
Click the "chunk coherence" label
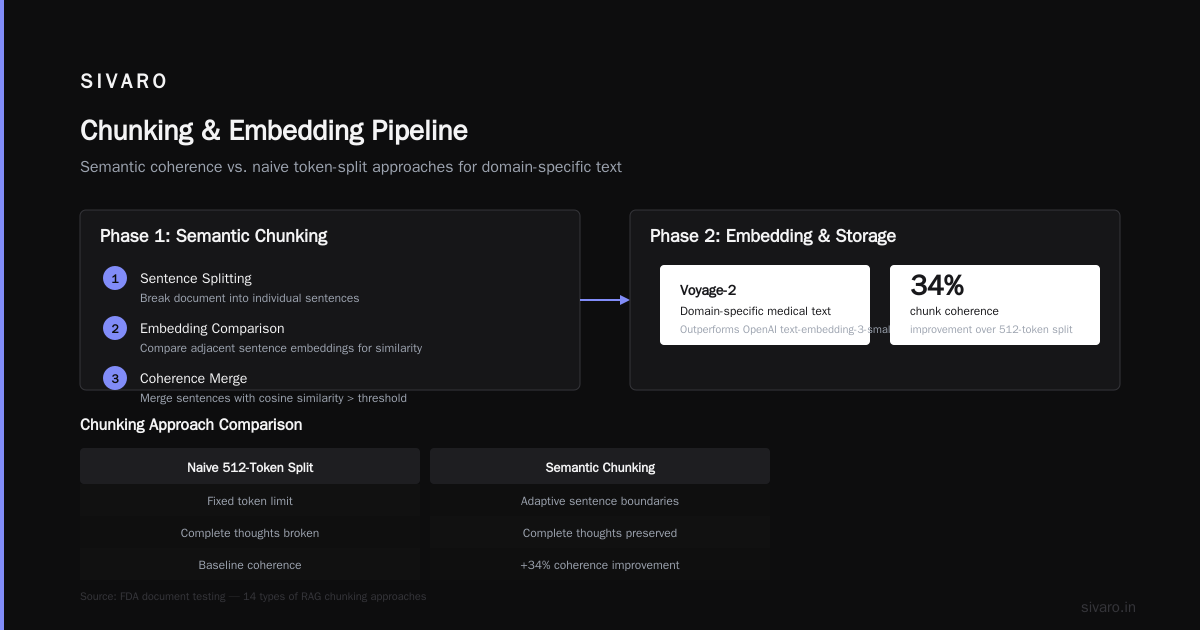pos(954,311)
